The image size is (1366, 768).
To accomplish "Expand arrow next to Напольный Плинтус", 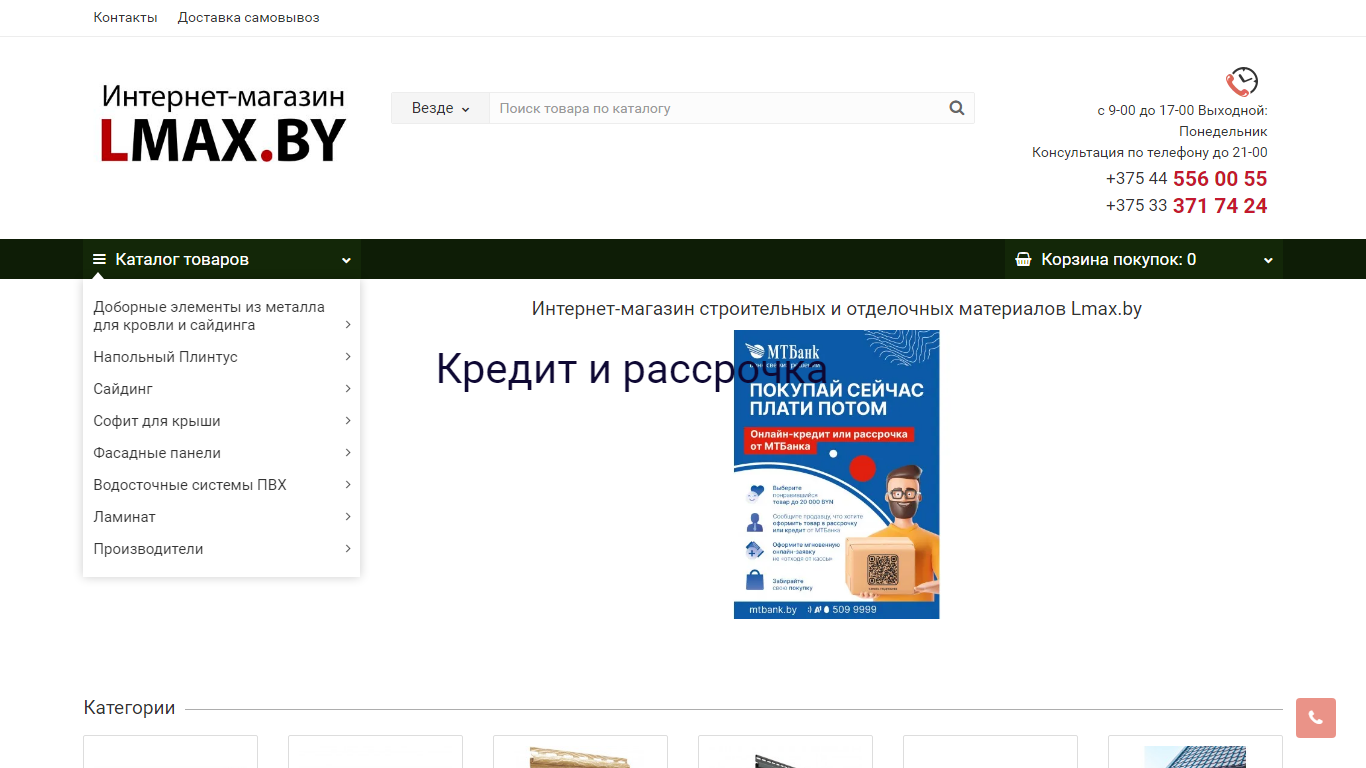I will pos(347,356).
